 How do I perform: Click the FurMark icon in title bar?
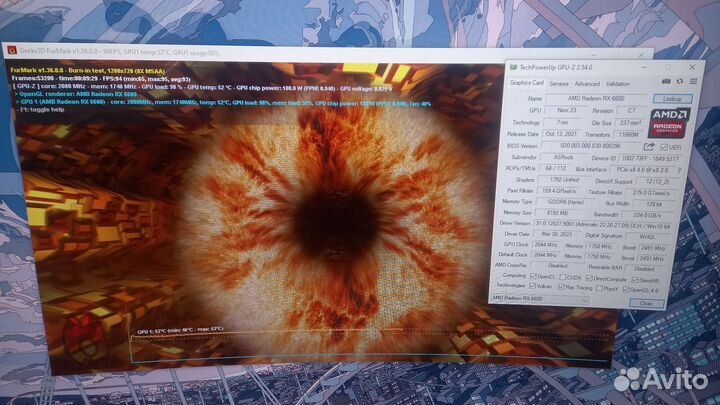coord(10,50)
